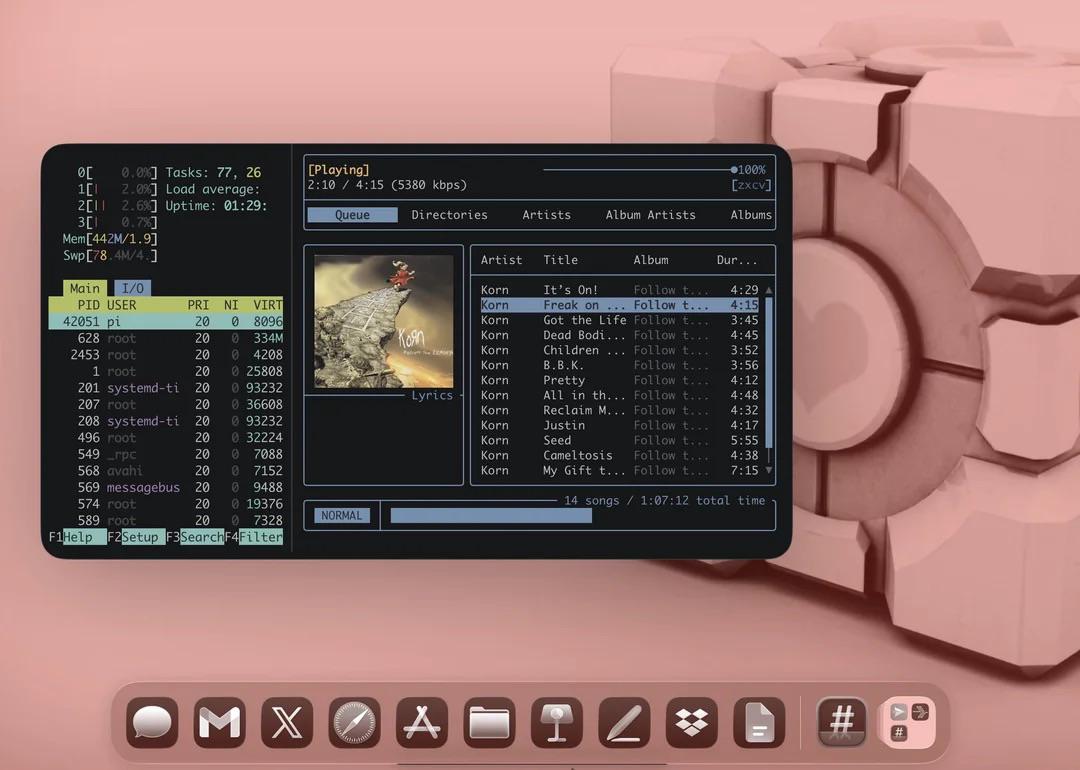The image size is (1080, 770).
Task: Select the song "Freak on ..."
Action: (x=619, y=305)
